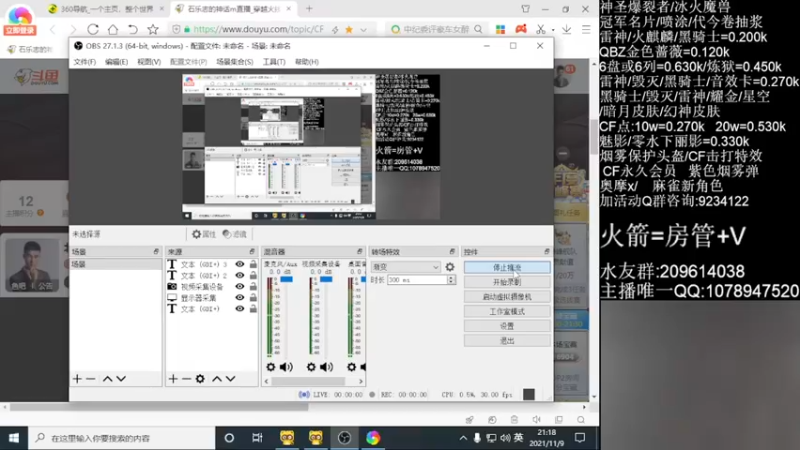Viewport: 800px width, 450px height.
Task: Open the transition properties gear icon
Action: pos(449,267)
